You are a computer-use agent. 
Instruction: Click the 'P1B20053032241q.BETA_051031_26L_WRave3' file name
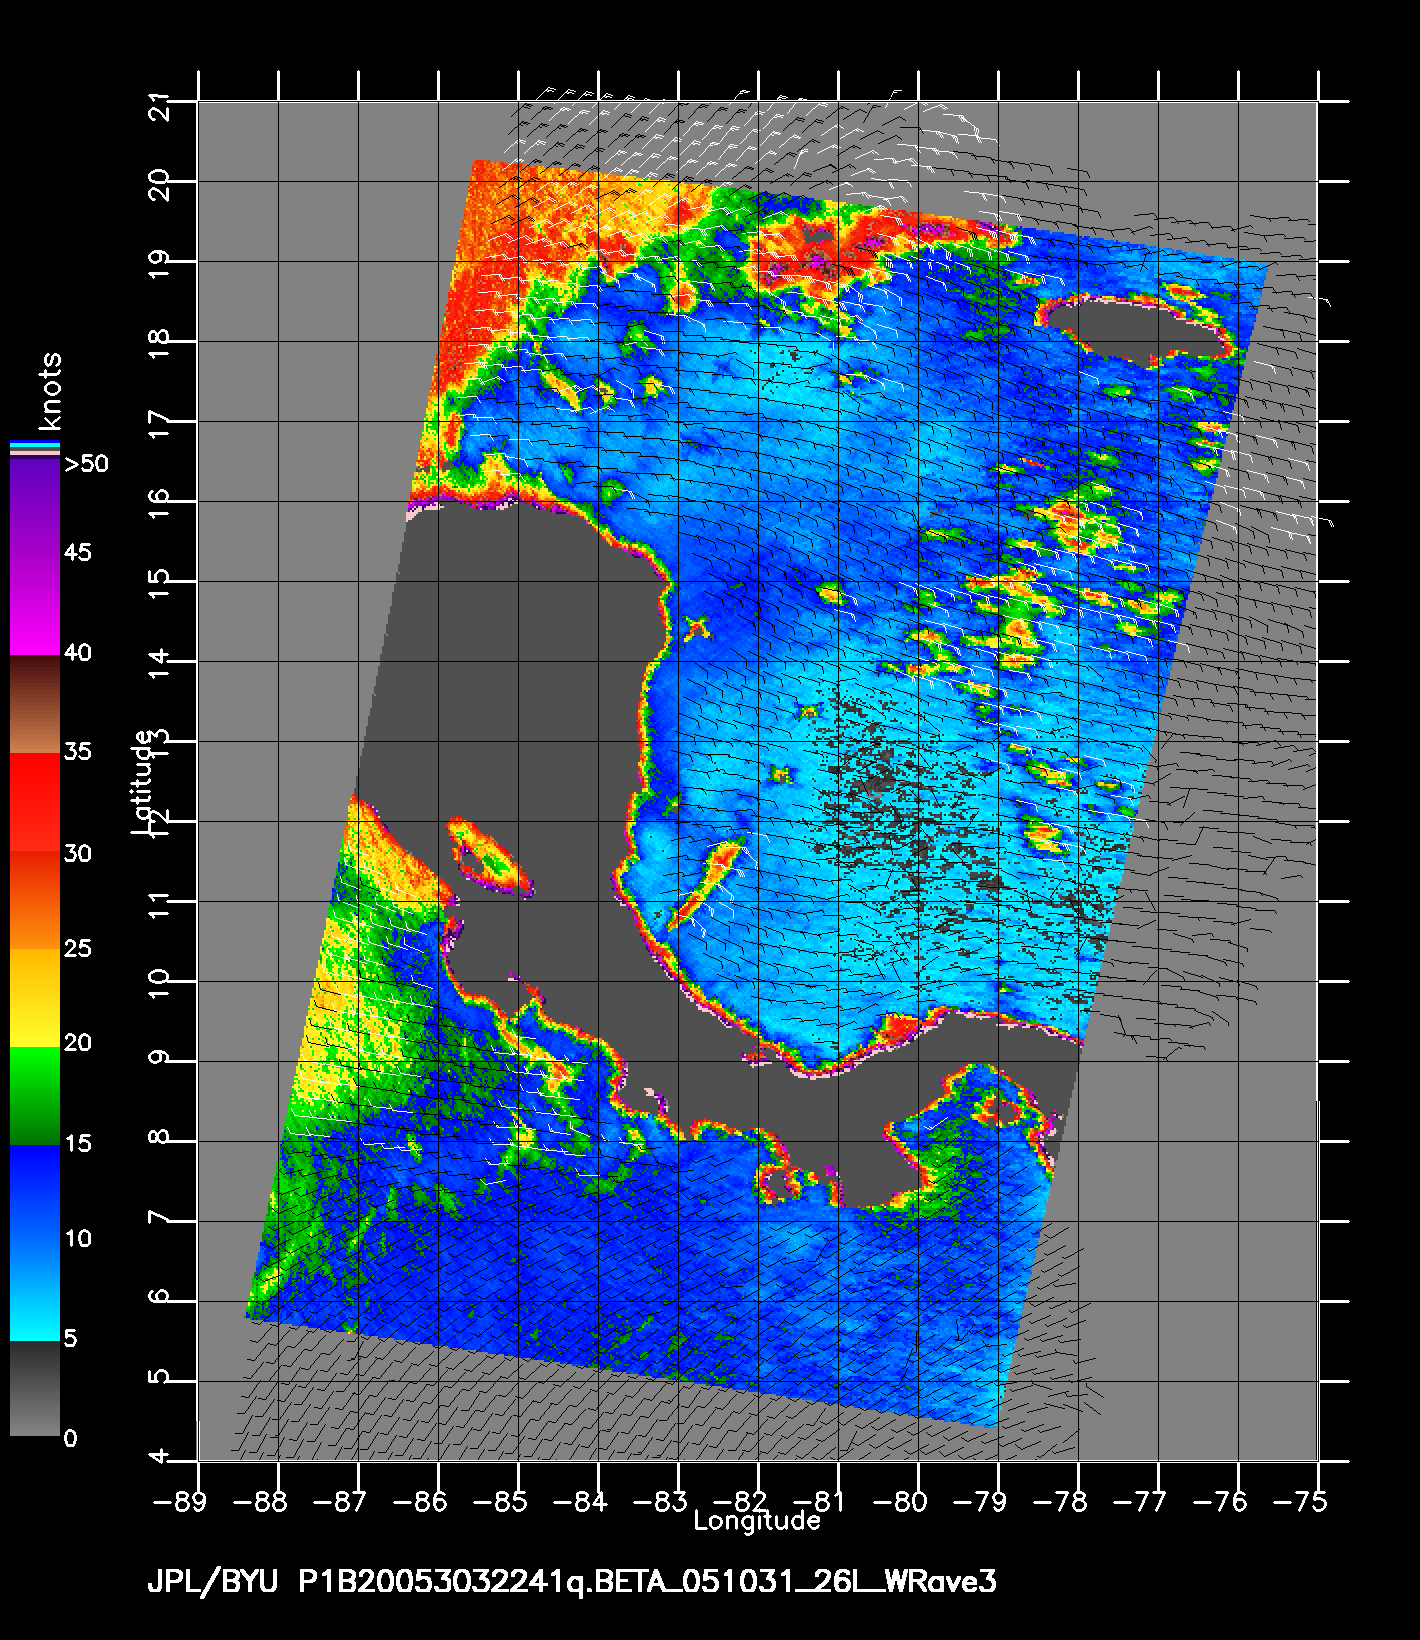pyautogui.click(x=647, y=1583)
